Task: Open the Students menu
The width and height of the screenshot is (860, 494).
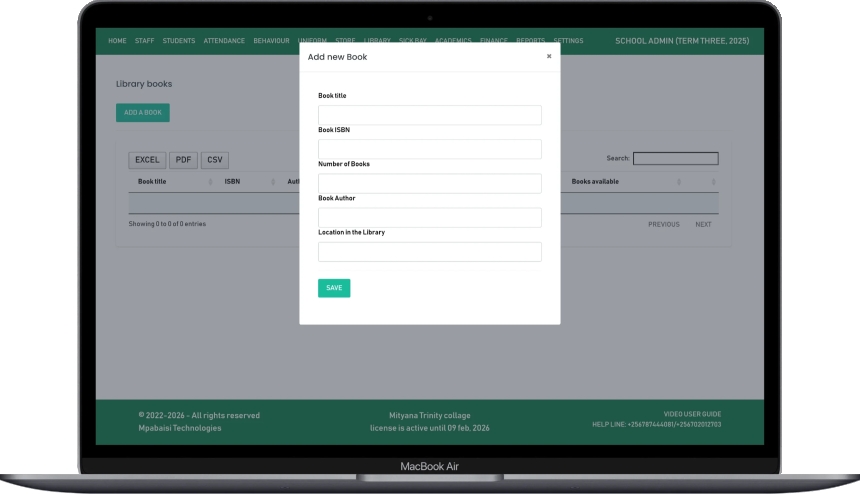Action: coord(179,41)
